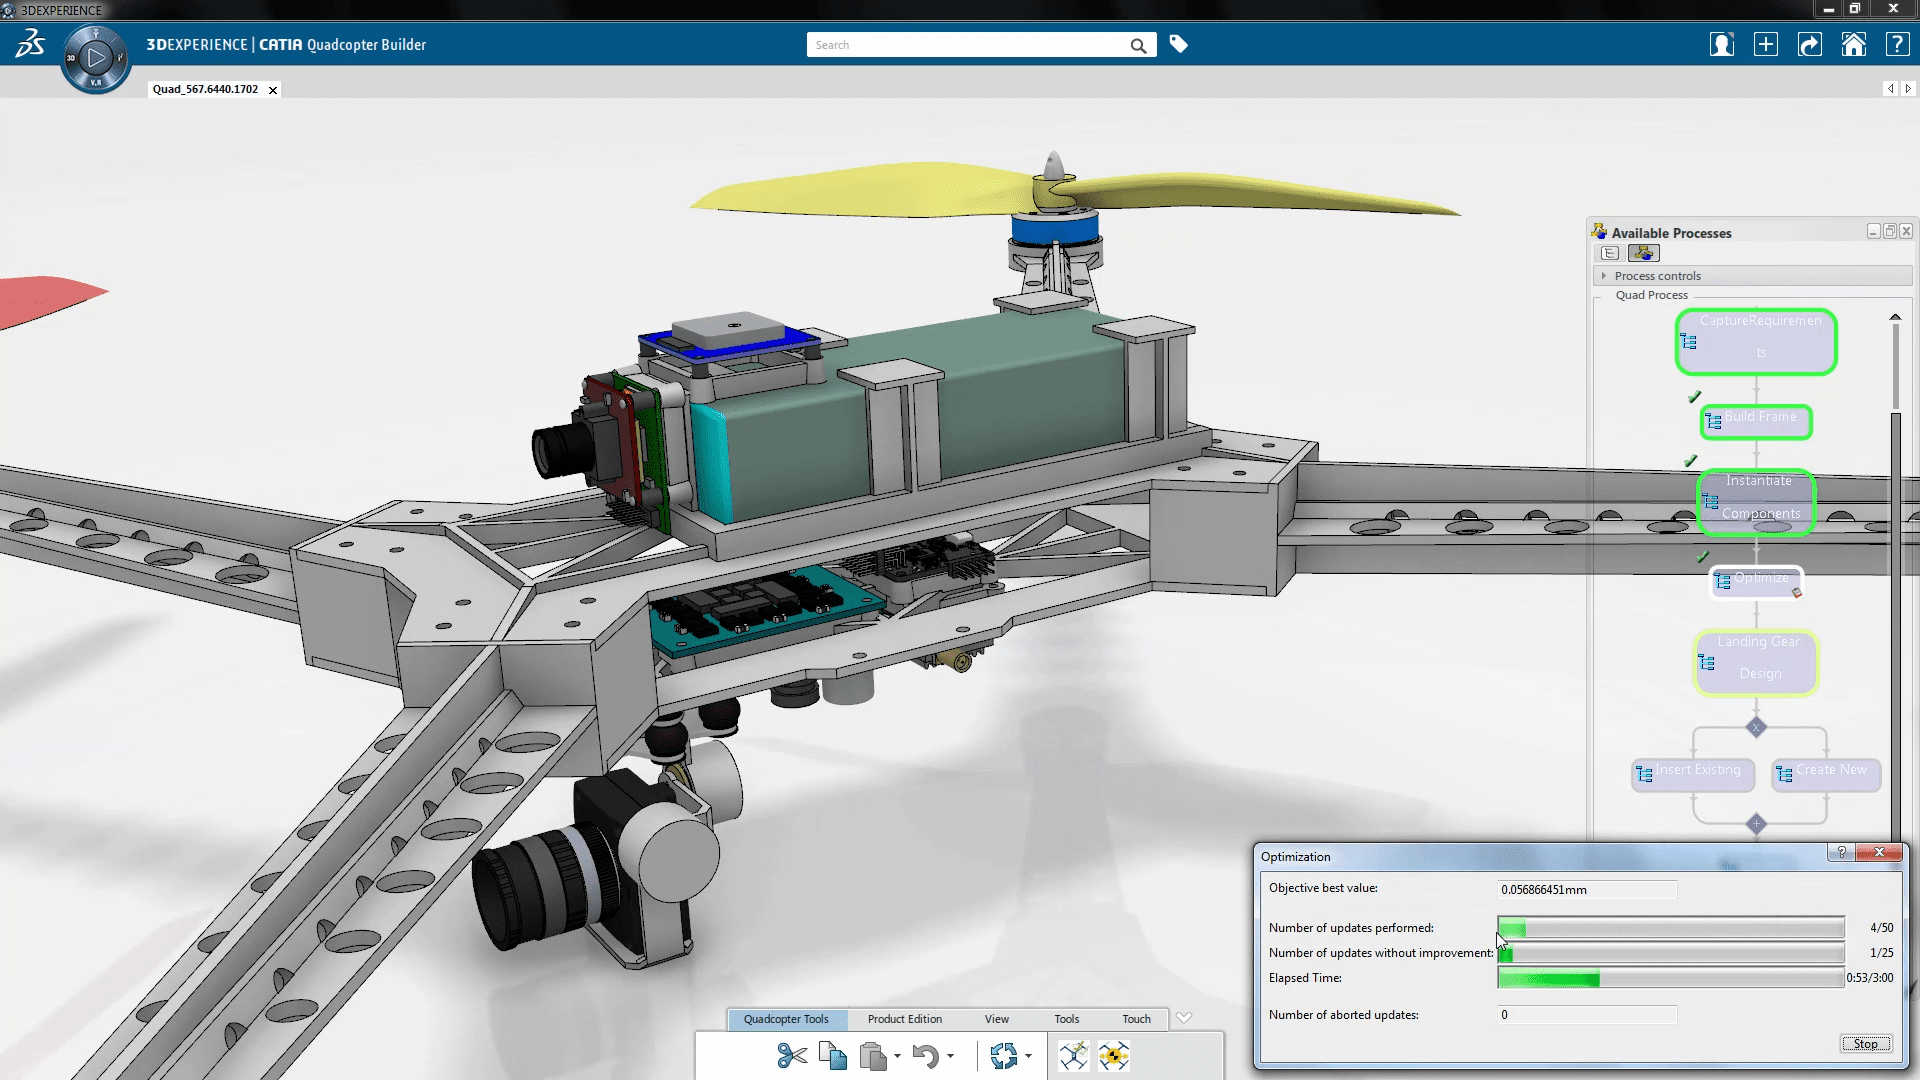1920x1080 pixels.
Task: Toggle the thumbnail view in Available Processes
Action: click(1643, 253)
